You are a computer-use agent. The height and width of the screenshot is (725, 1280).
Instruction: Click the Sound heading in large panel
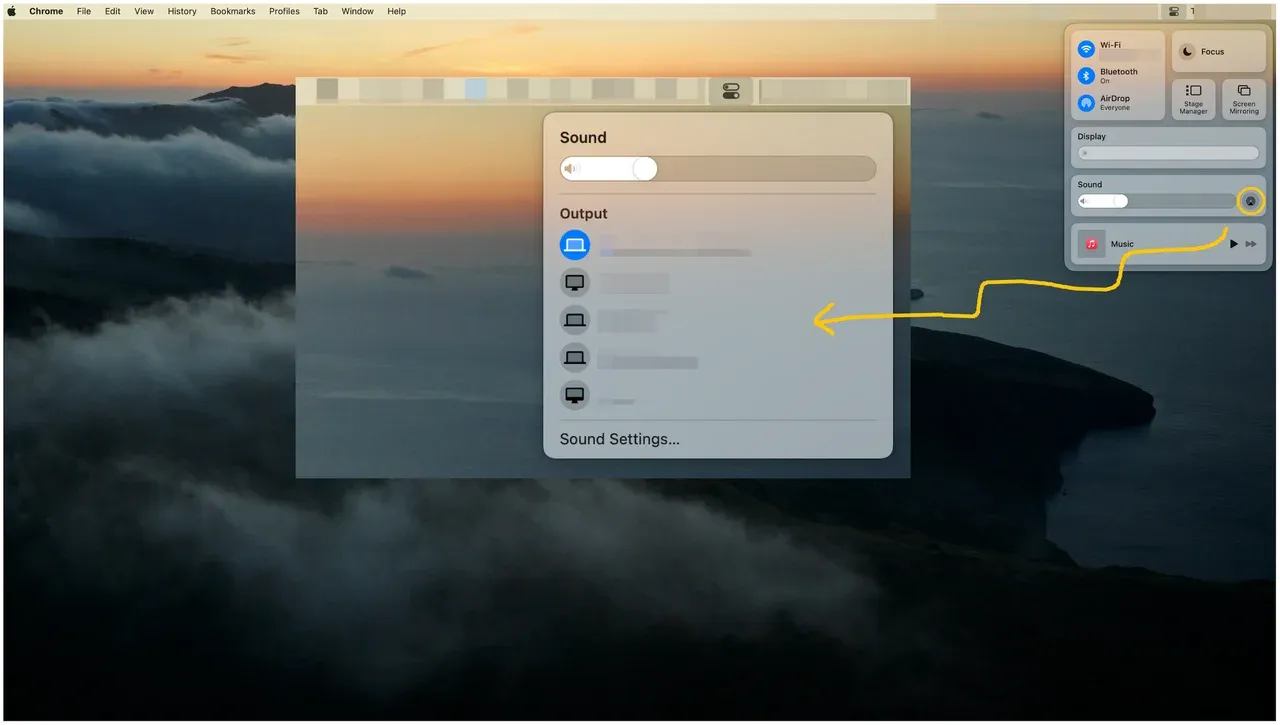(583, 138)
